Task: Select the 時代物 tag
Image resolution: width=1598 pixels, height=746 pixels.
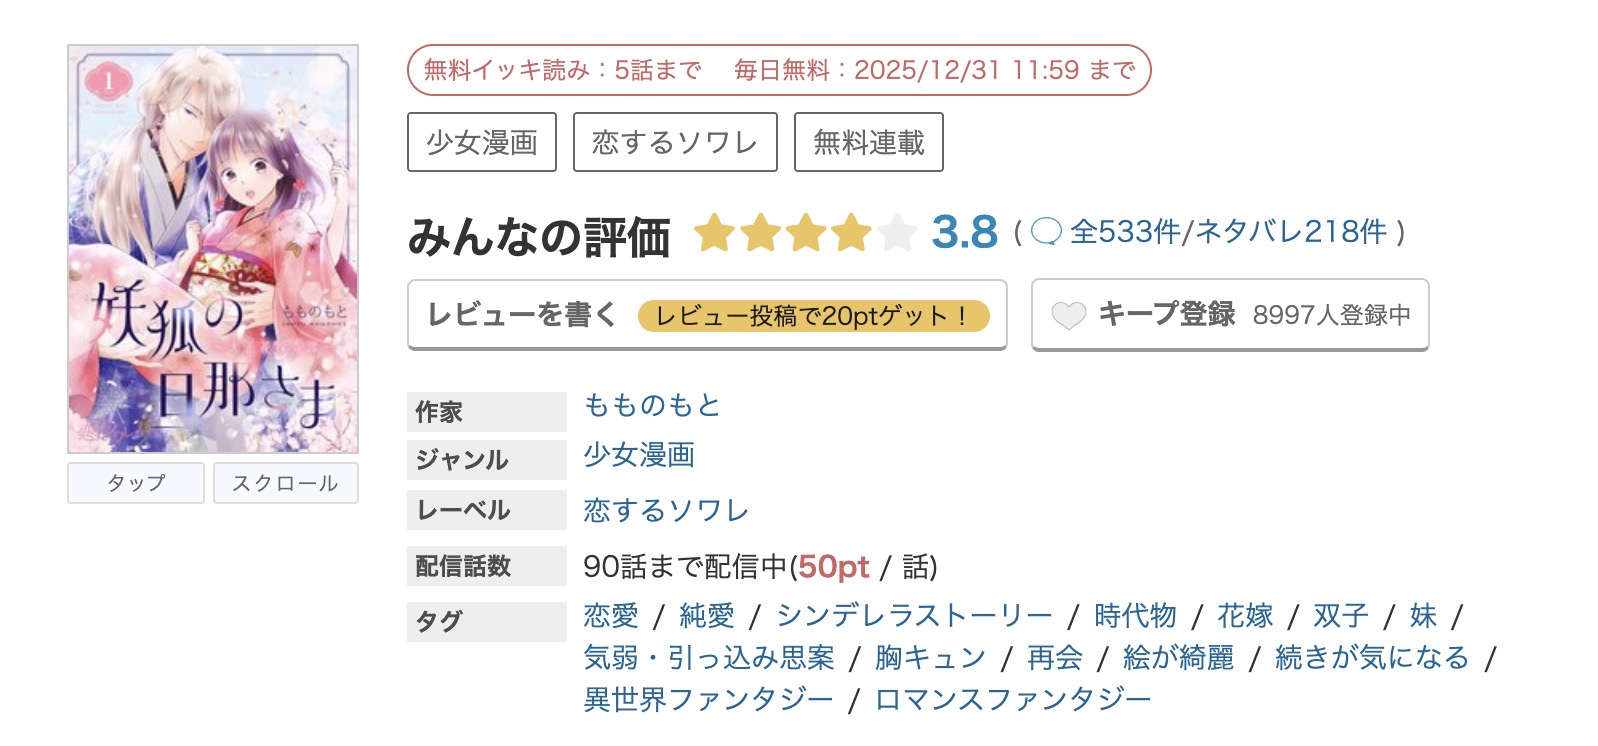Action: pyautogui.click(x=1135, y=615)
